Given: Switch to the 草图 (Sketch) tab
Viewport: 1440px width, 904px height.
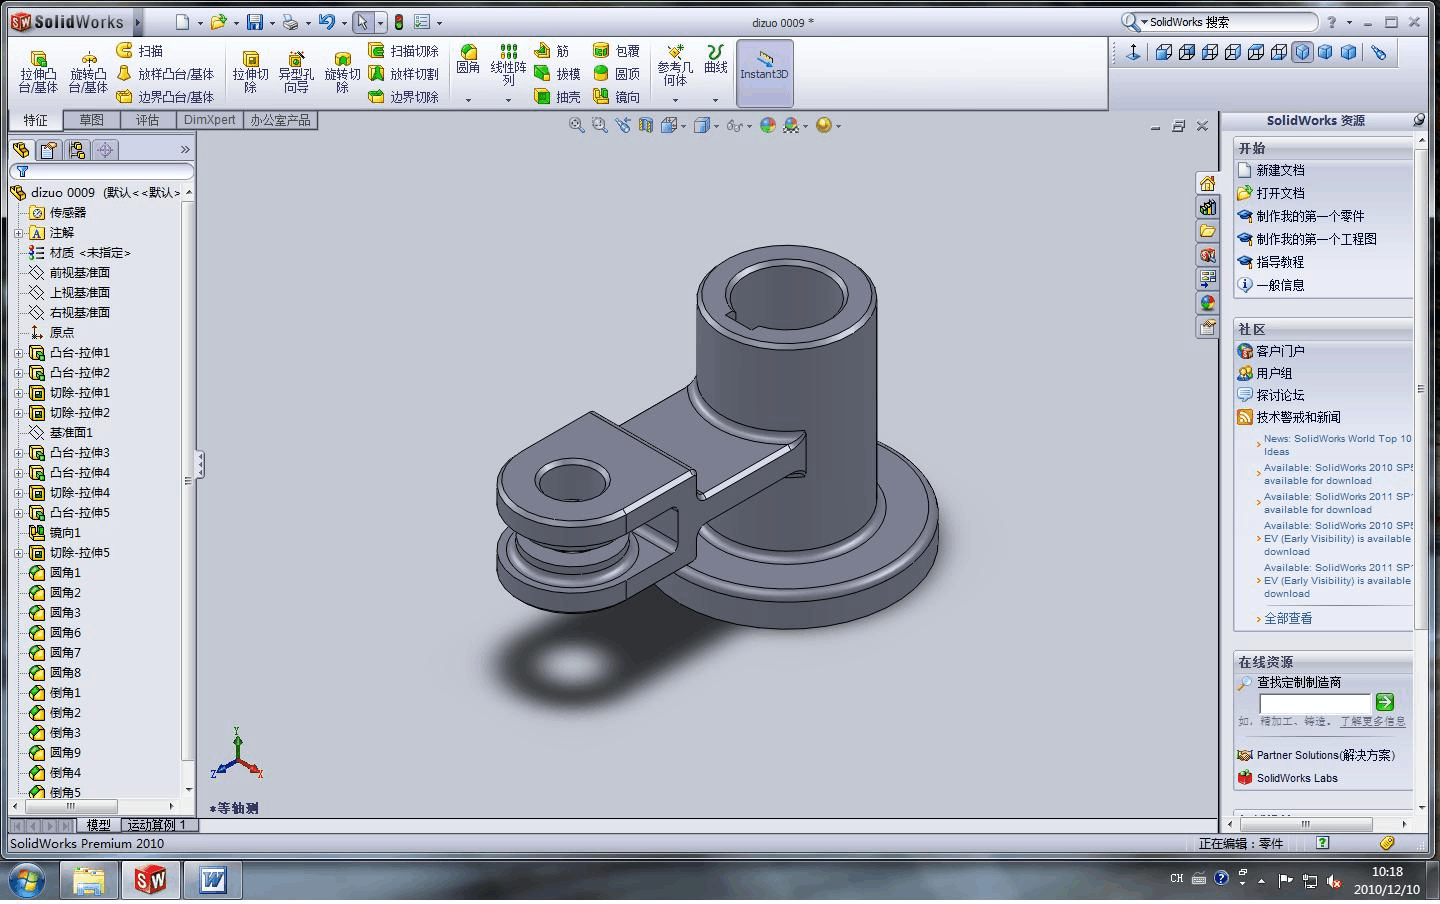Looking at the screenshot, I should (91, 120).
